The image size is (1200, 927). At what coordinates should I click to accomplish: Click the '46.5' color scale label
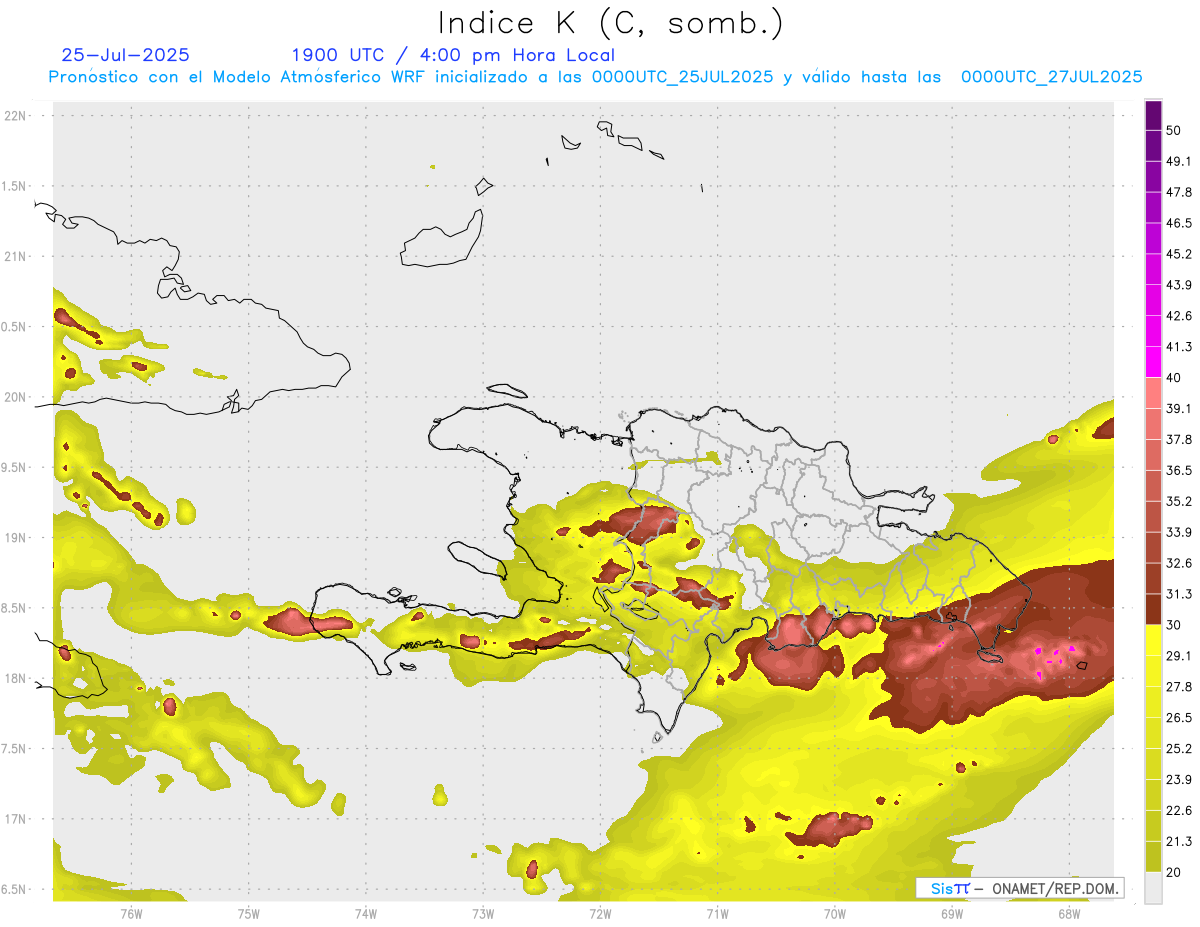pyautogui.click(x=1179, y=223)
